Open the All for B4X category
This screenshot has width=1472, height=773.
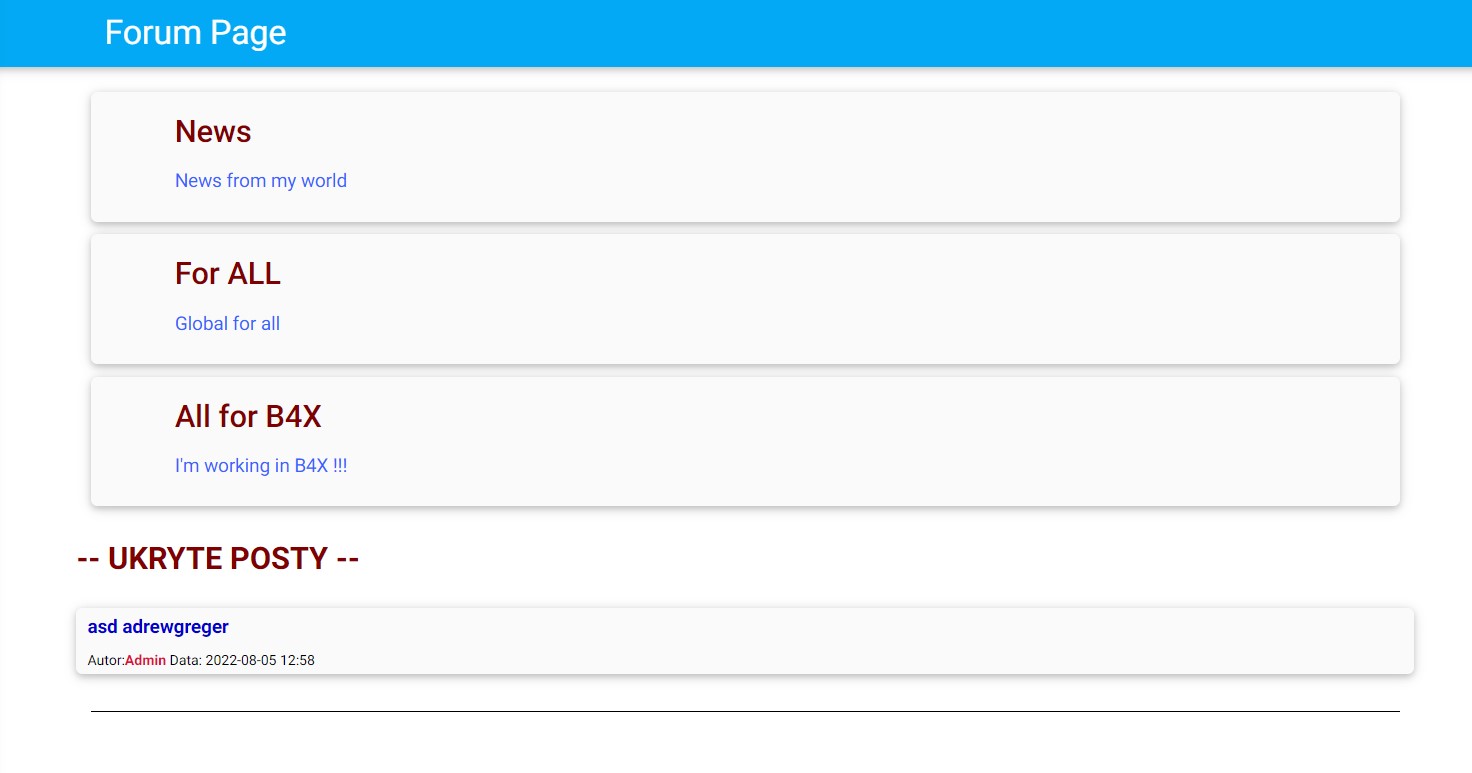[248, 416]
